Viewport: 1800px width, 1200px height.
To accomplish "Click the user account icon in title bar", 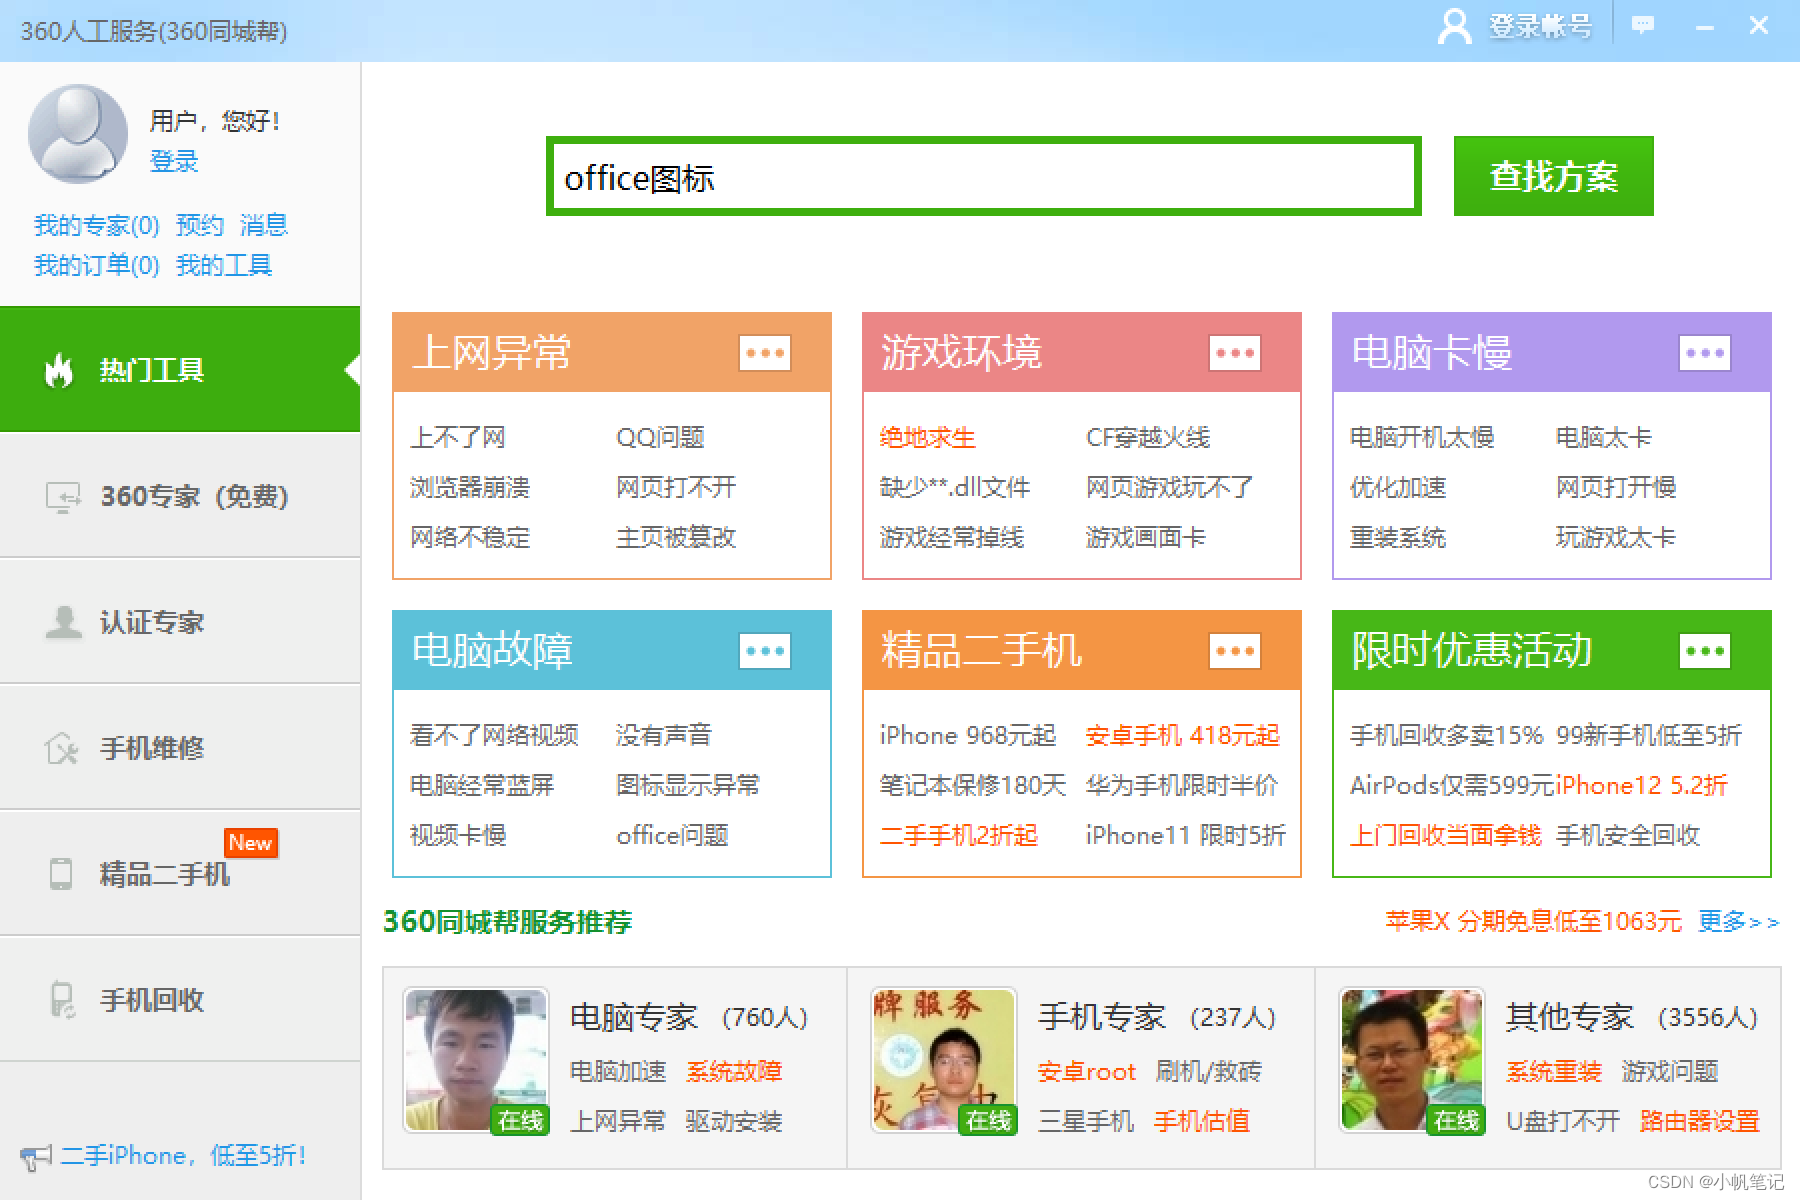I will pyautogui.click(x=1454, y=26).
